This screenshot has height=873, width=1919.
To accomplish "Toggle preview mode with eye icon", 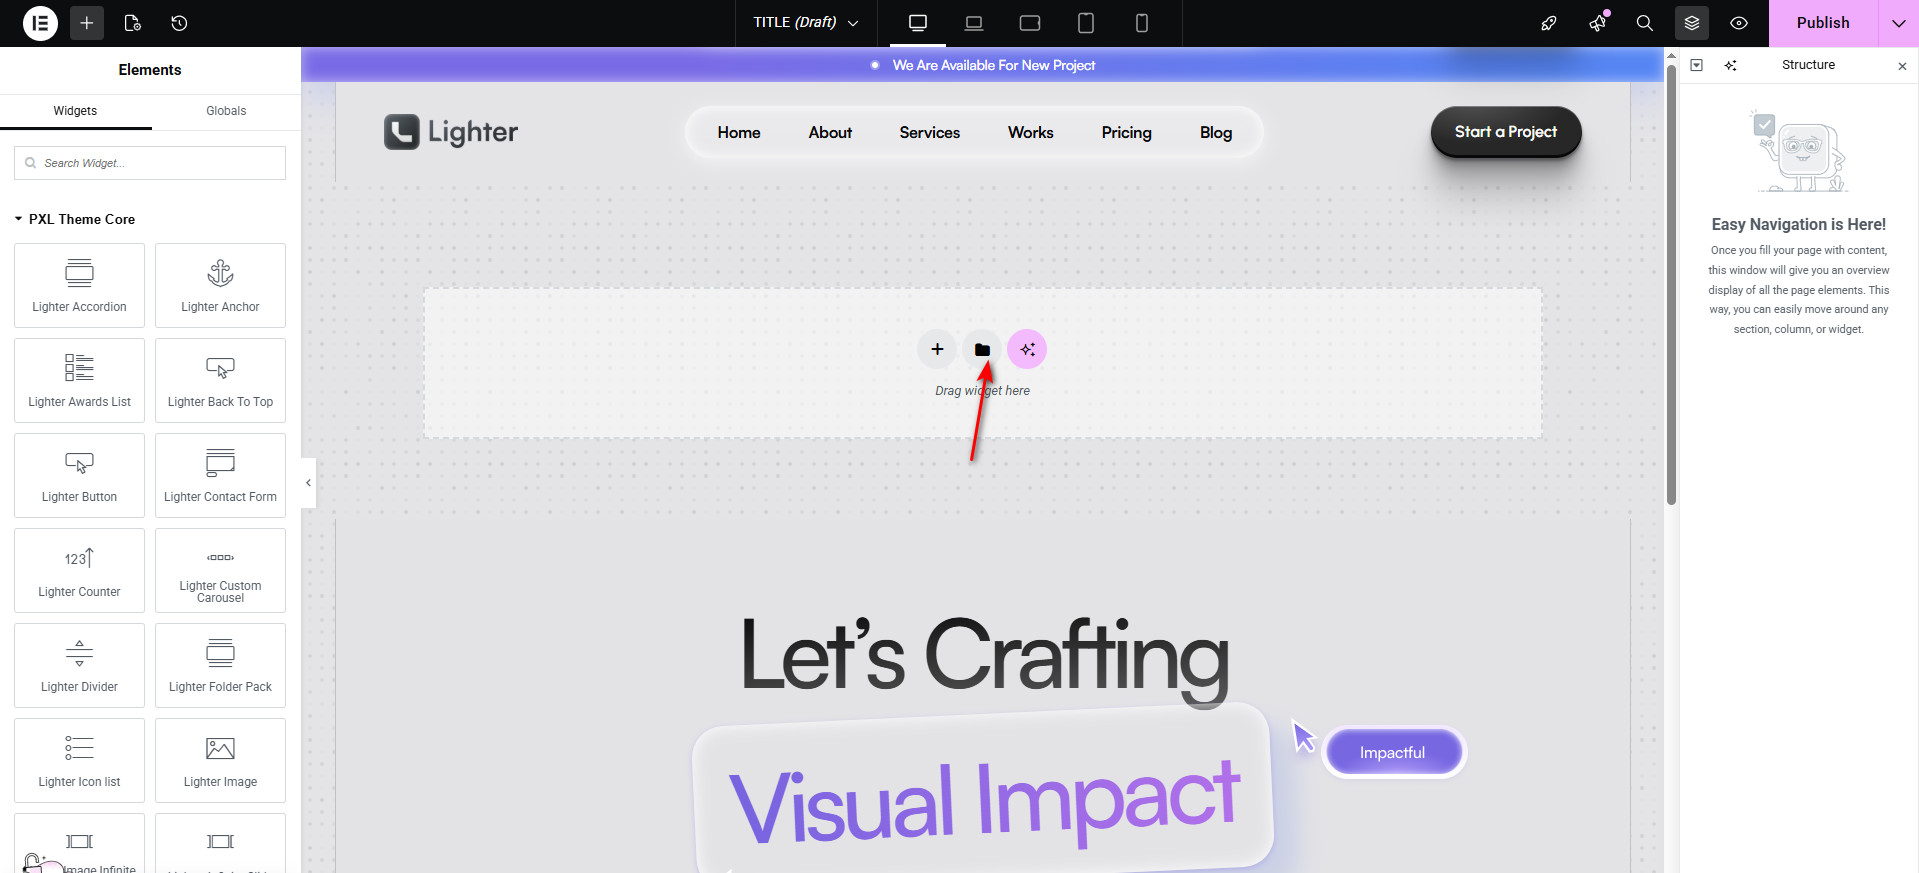I will pyautogui.click(x=1739, y=23).
